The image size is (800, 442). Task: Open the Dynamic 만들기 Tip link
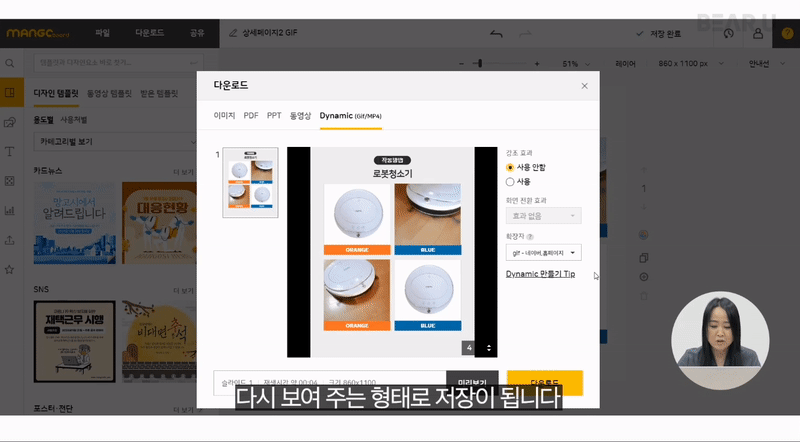[540, 274]
